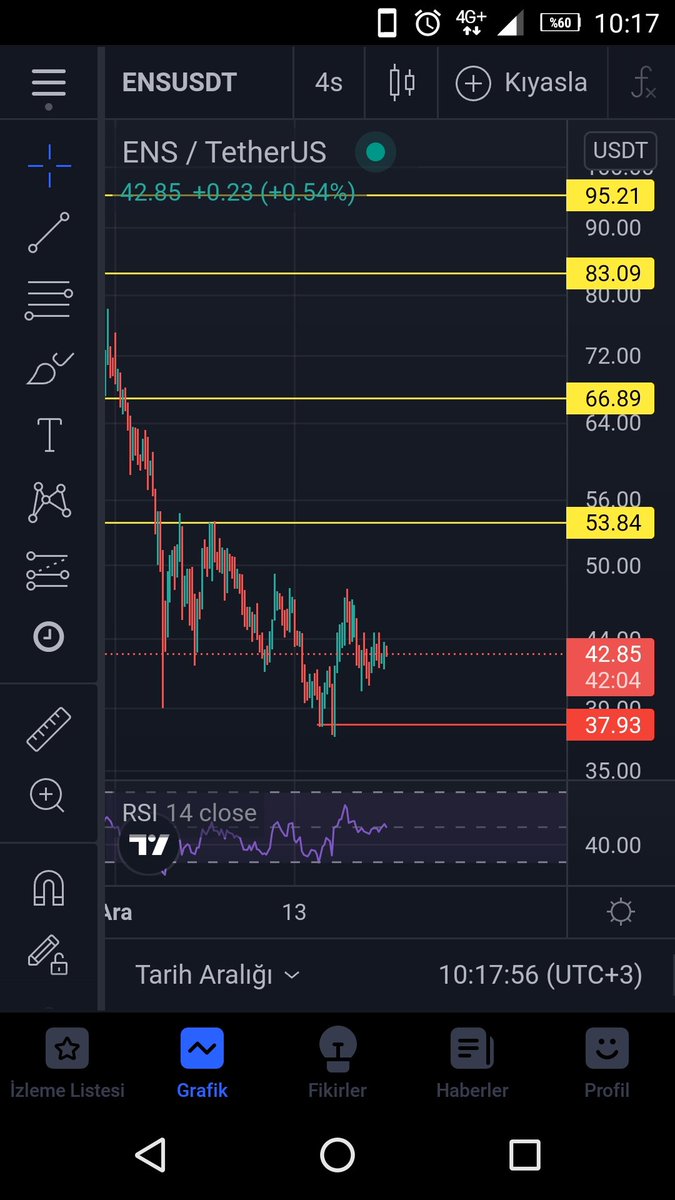Viewport: 675px width, 1200px height.
Task: Open the Fikirler tab
Action: (x=337, y=1064)
